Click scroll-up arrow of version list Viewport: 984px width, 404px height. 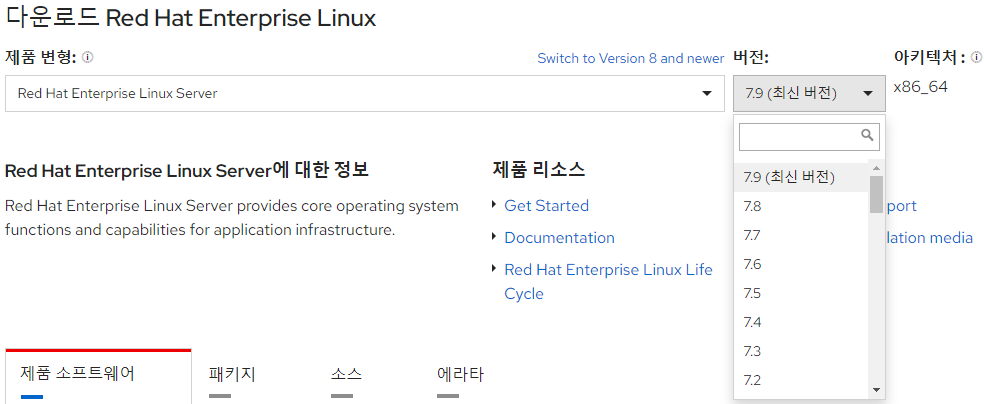(876, 168)
